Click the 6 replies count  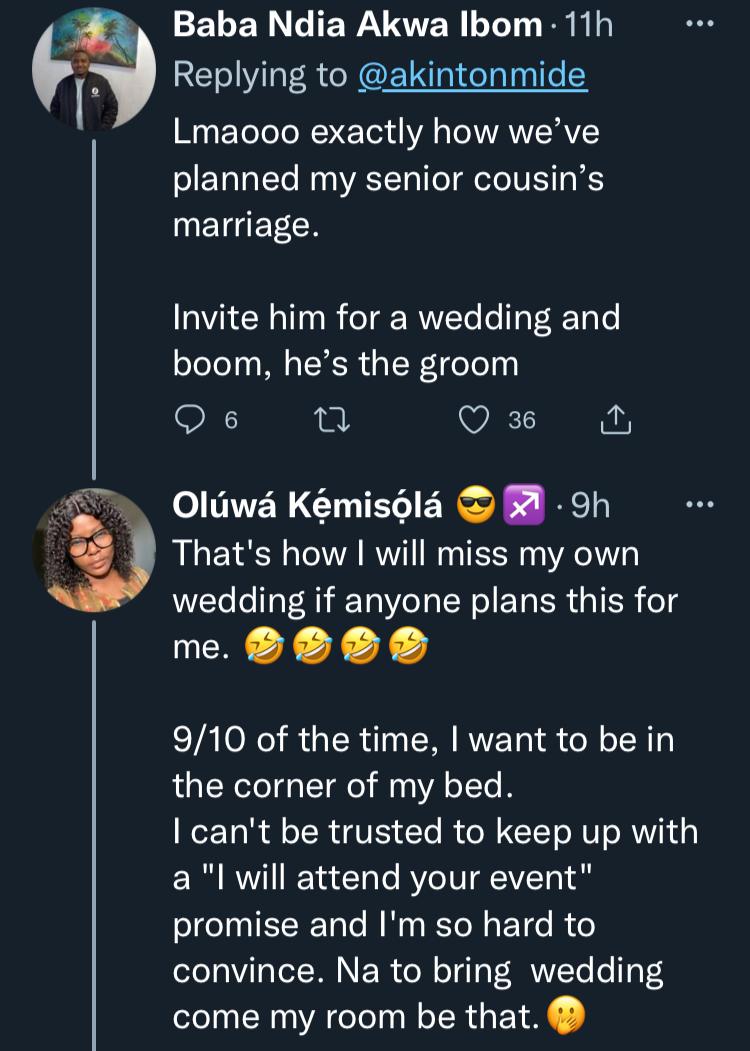[230, 421]
